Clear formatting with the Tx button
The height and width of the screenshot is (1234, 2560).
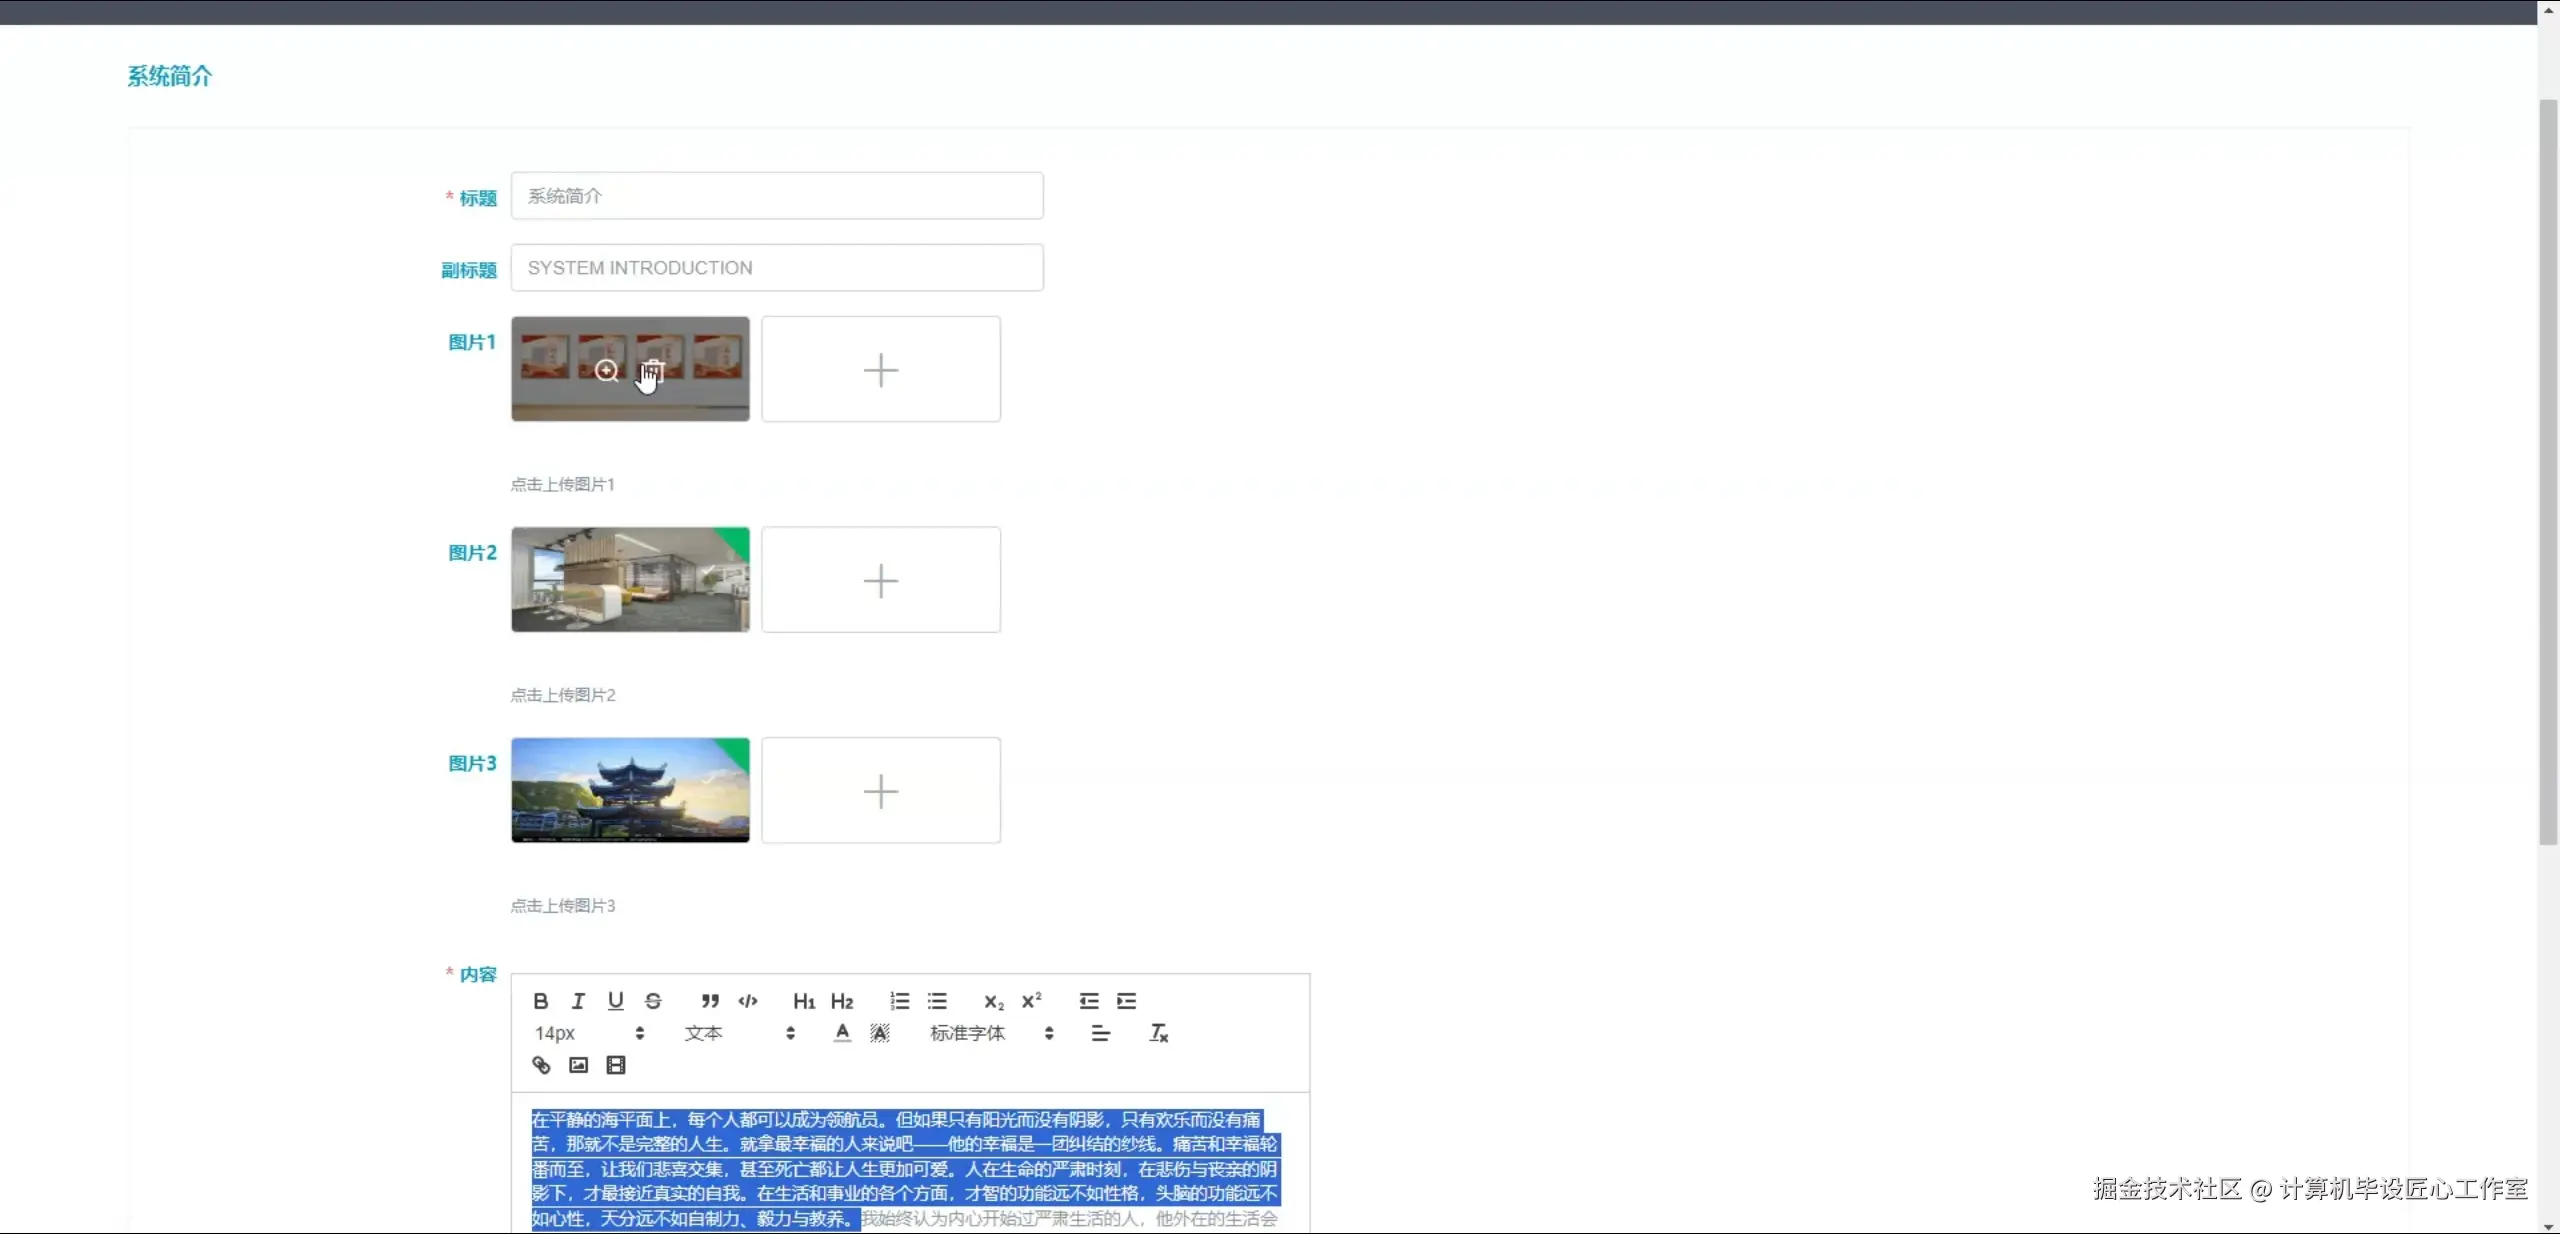click(x=1158, y=1033)
